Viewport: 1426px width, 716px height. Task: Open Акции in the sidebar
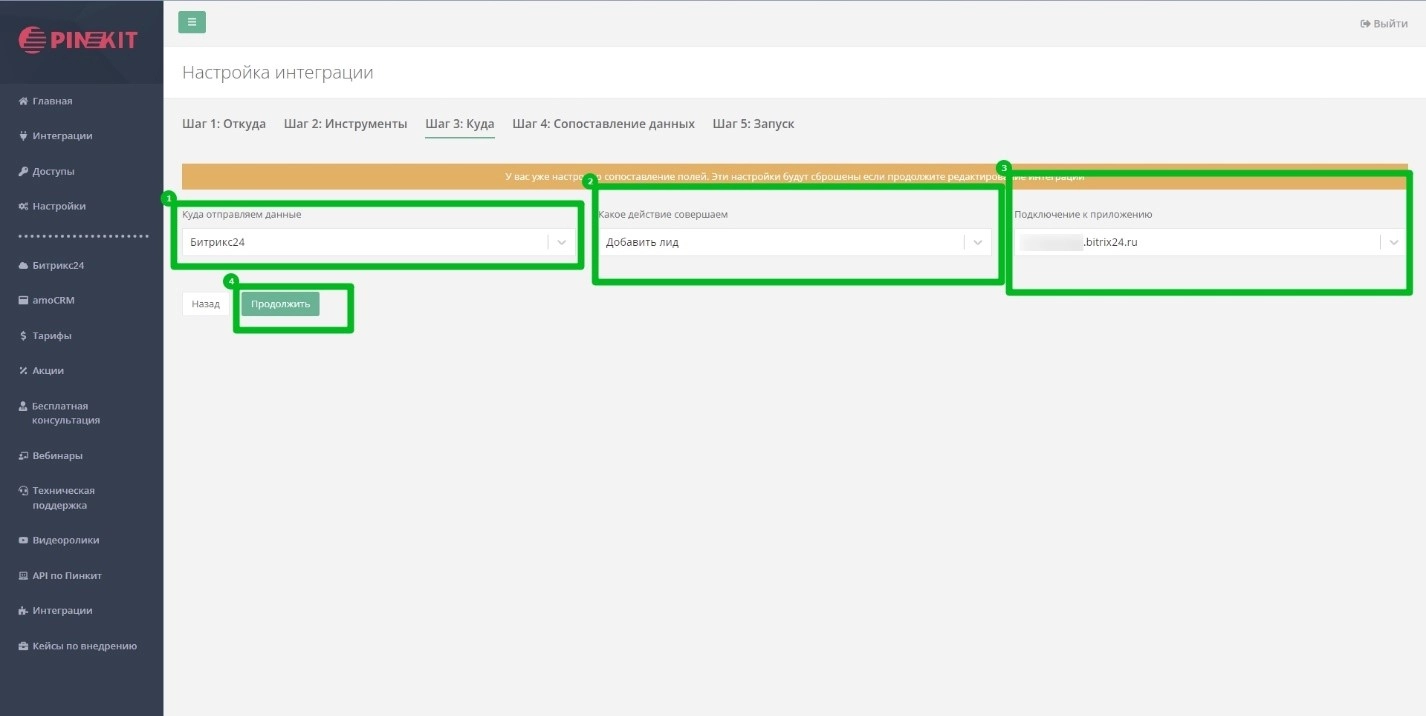tap(48, 371)
